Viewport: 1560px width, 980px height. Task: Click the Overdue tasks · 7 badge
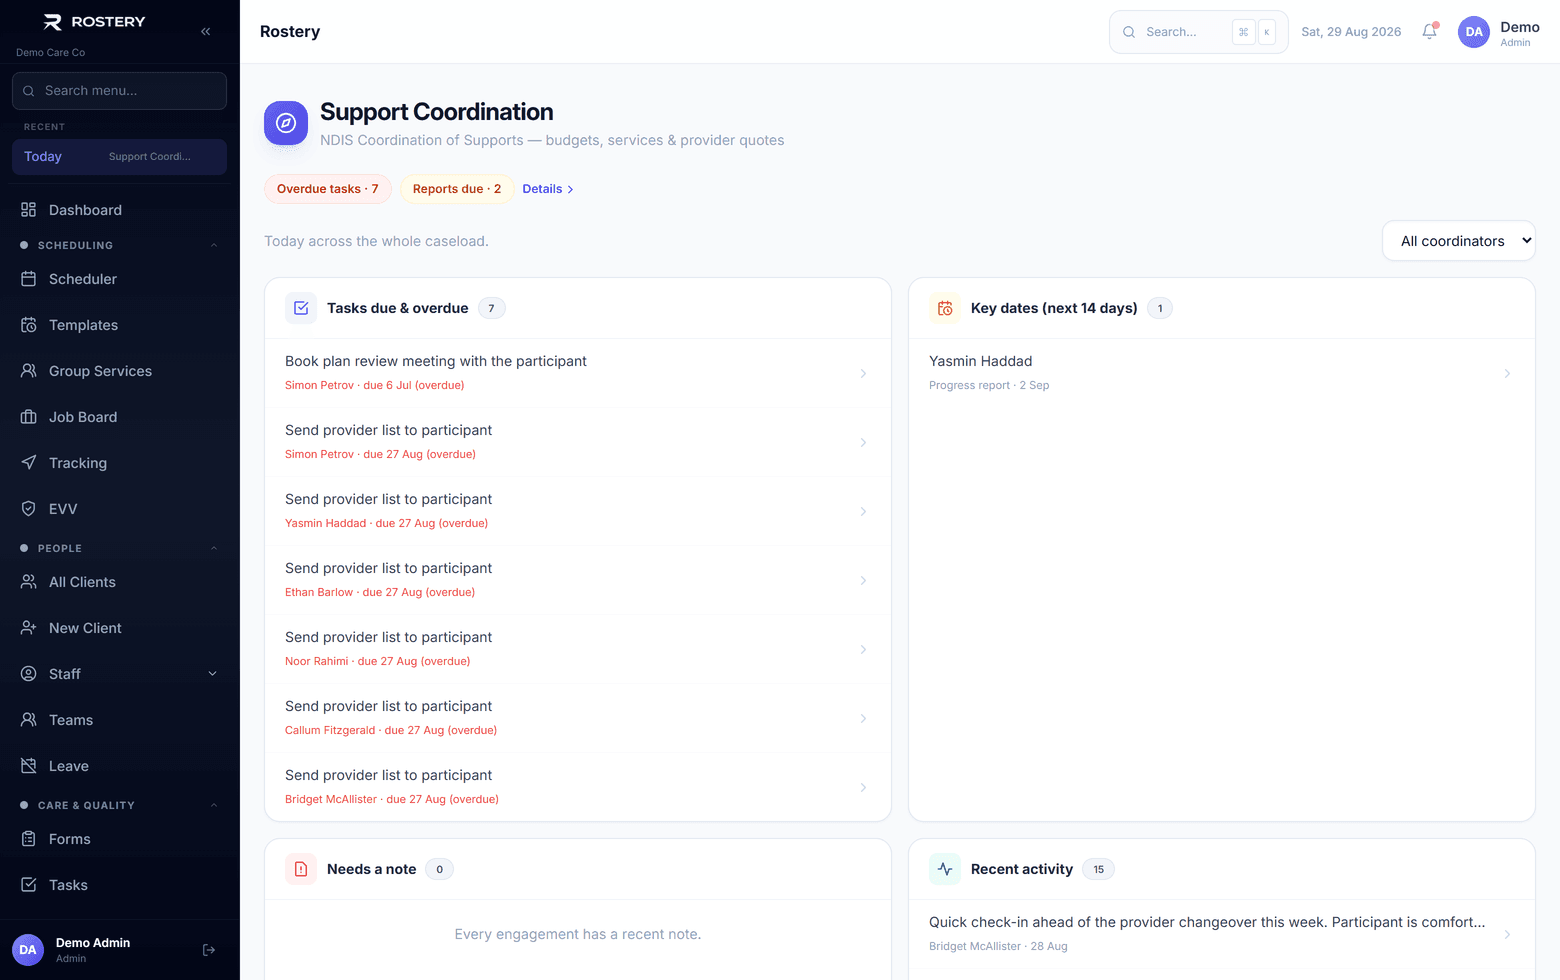pyautogui.click(x=328, y=189)
